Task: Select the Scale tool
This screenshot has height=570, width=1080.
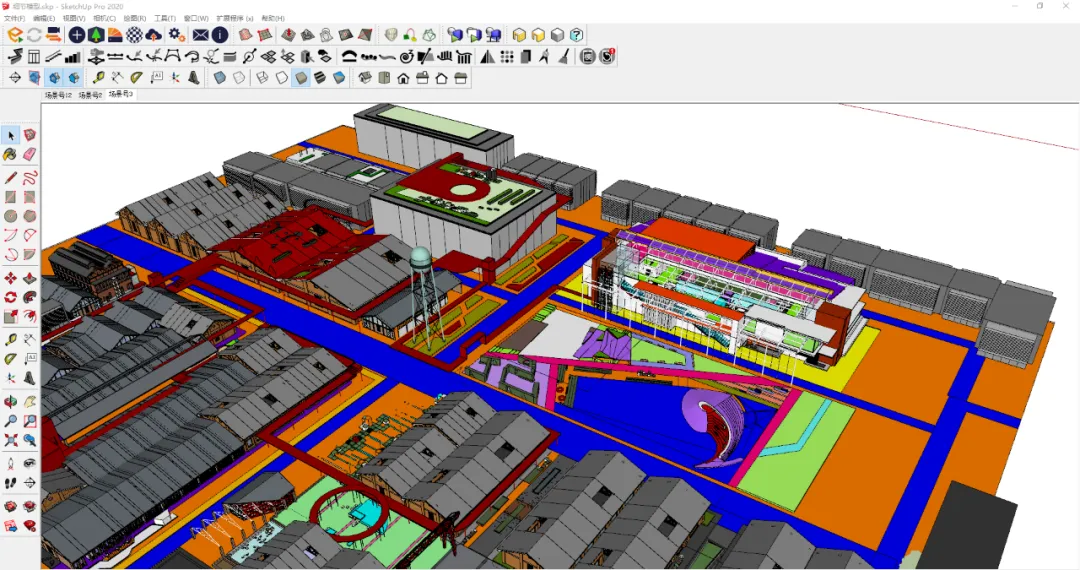Action: [11, 317]
